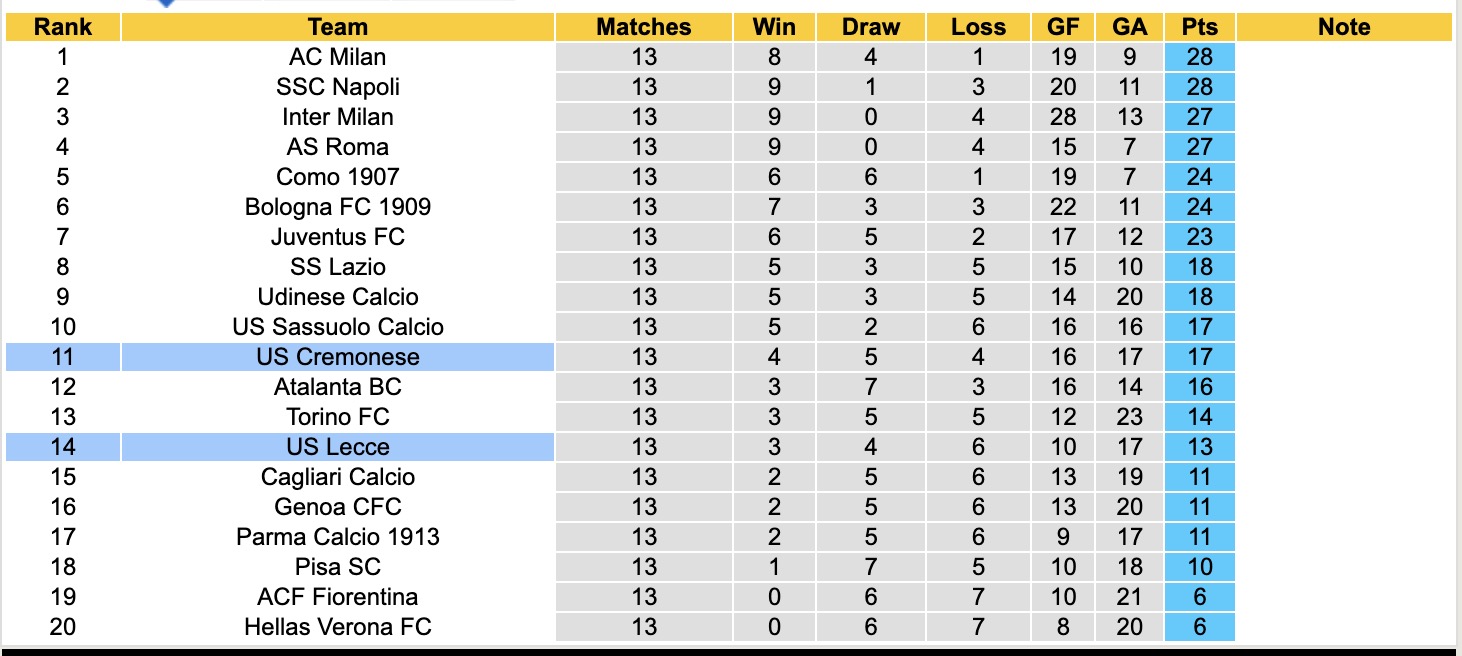
Task: Click Juventus FC in the table
Action: [338, 237]
